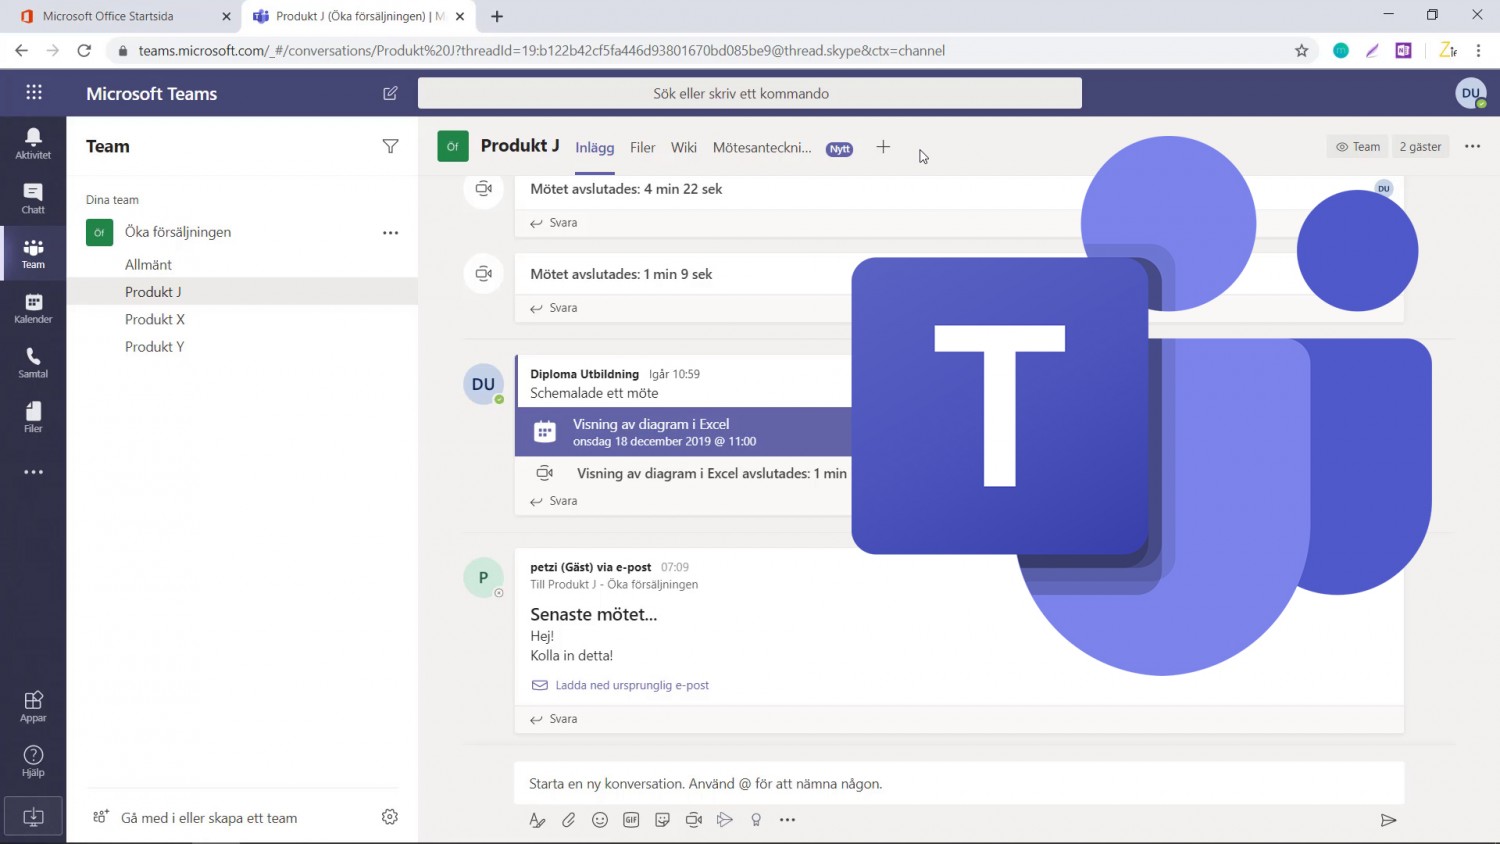Image resolution: width=1500 pixels, height=844 pixels.
Task: Open the Stream icon in compose bar
Action: click(x=725, y=820)
